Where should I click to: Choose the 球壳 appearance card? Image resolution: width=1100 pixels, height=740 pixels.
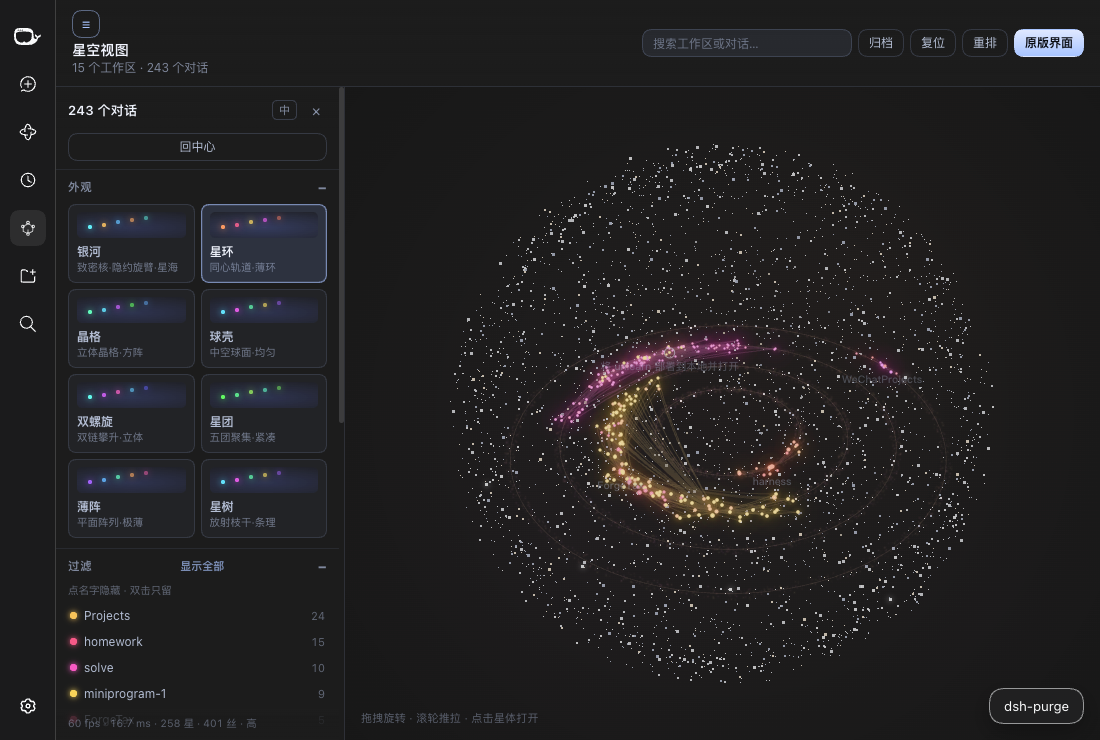[264, 328]
